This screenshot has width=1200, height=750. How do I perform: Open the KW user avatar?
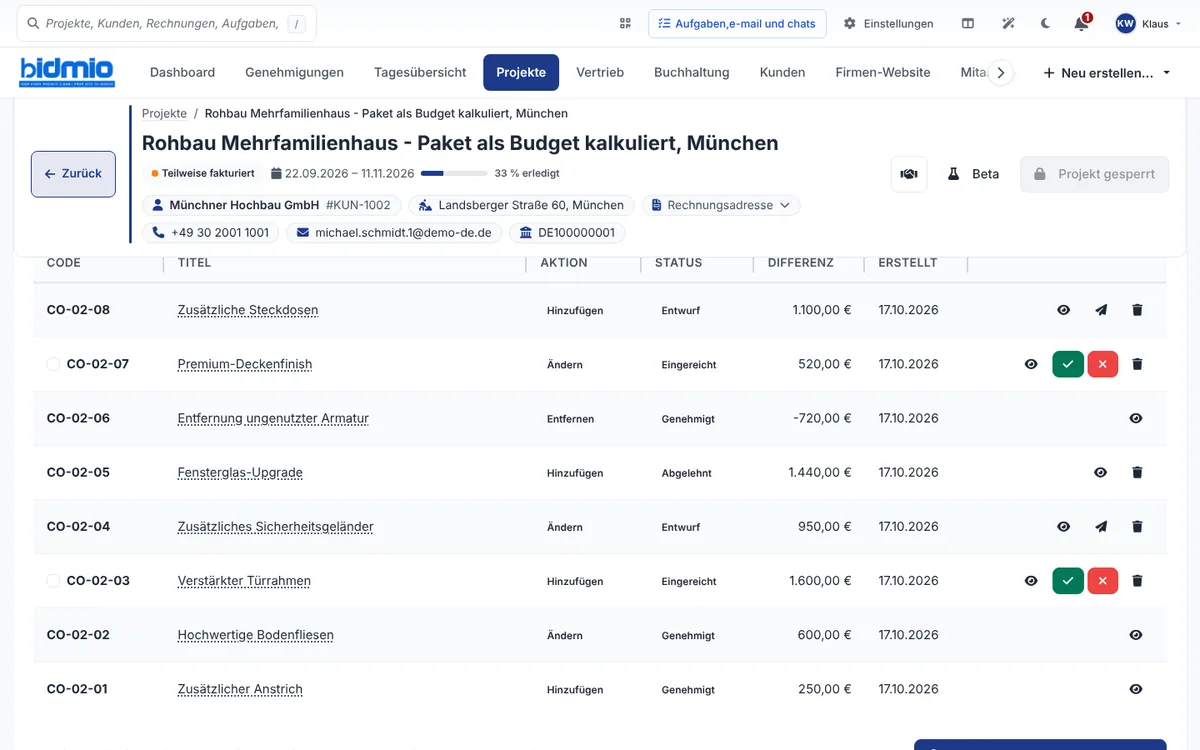coord(1126,23)
